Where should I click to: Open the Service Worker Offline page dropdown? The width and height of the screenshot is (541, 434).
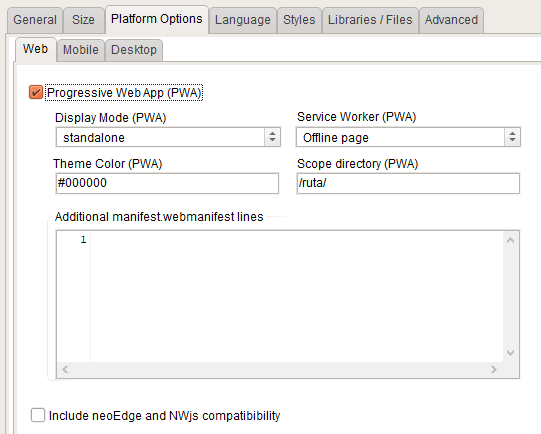pos(408,137)
